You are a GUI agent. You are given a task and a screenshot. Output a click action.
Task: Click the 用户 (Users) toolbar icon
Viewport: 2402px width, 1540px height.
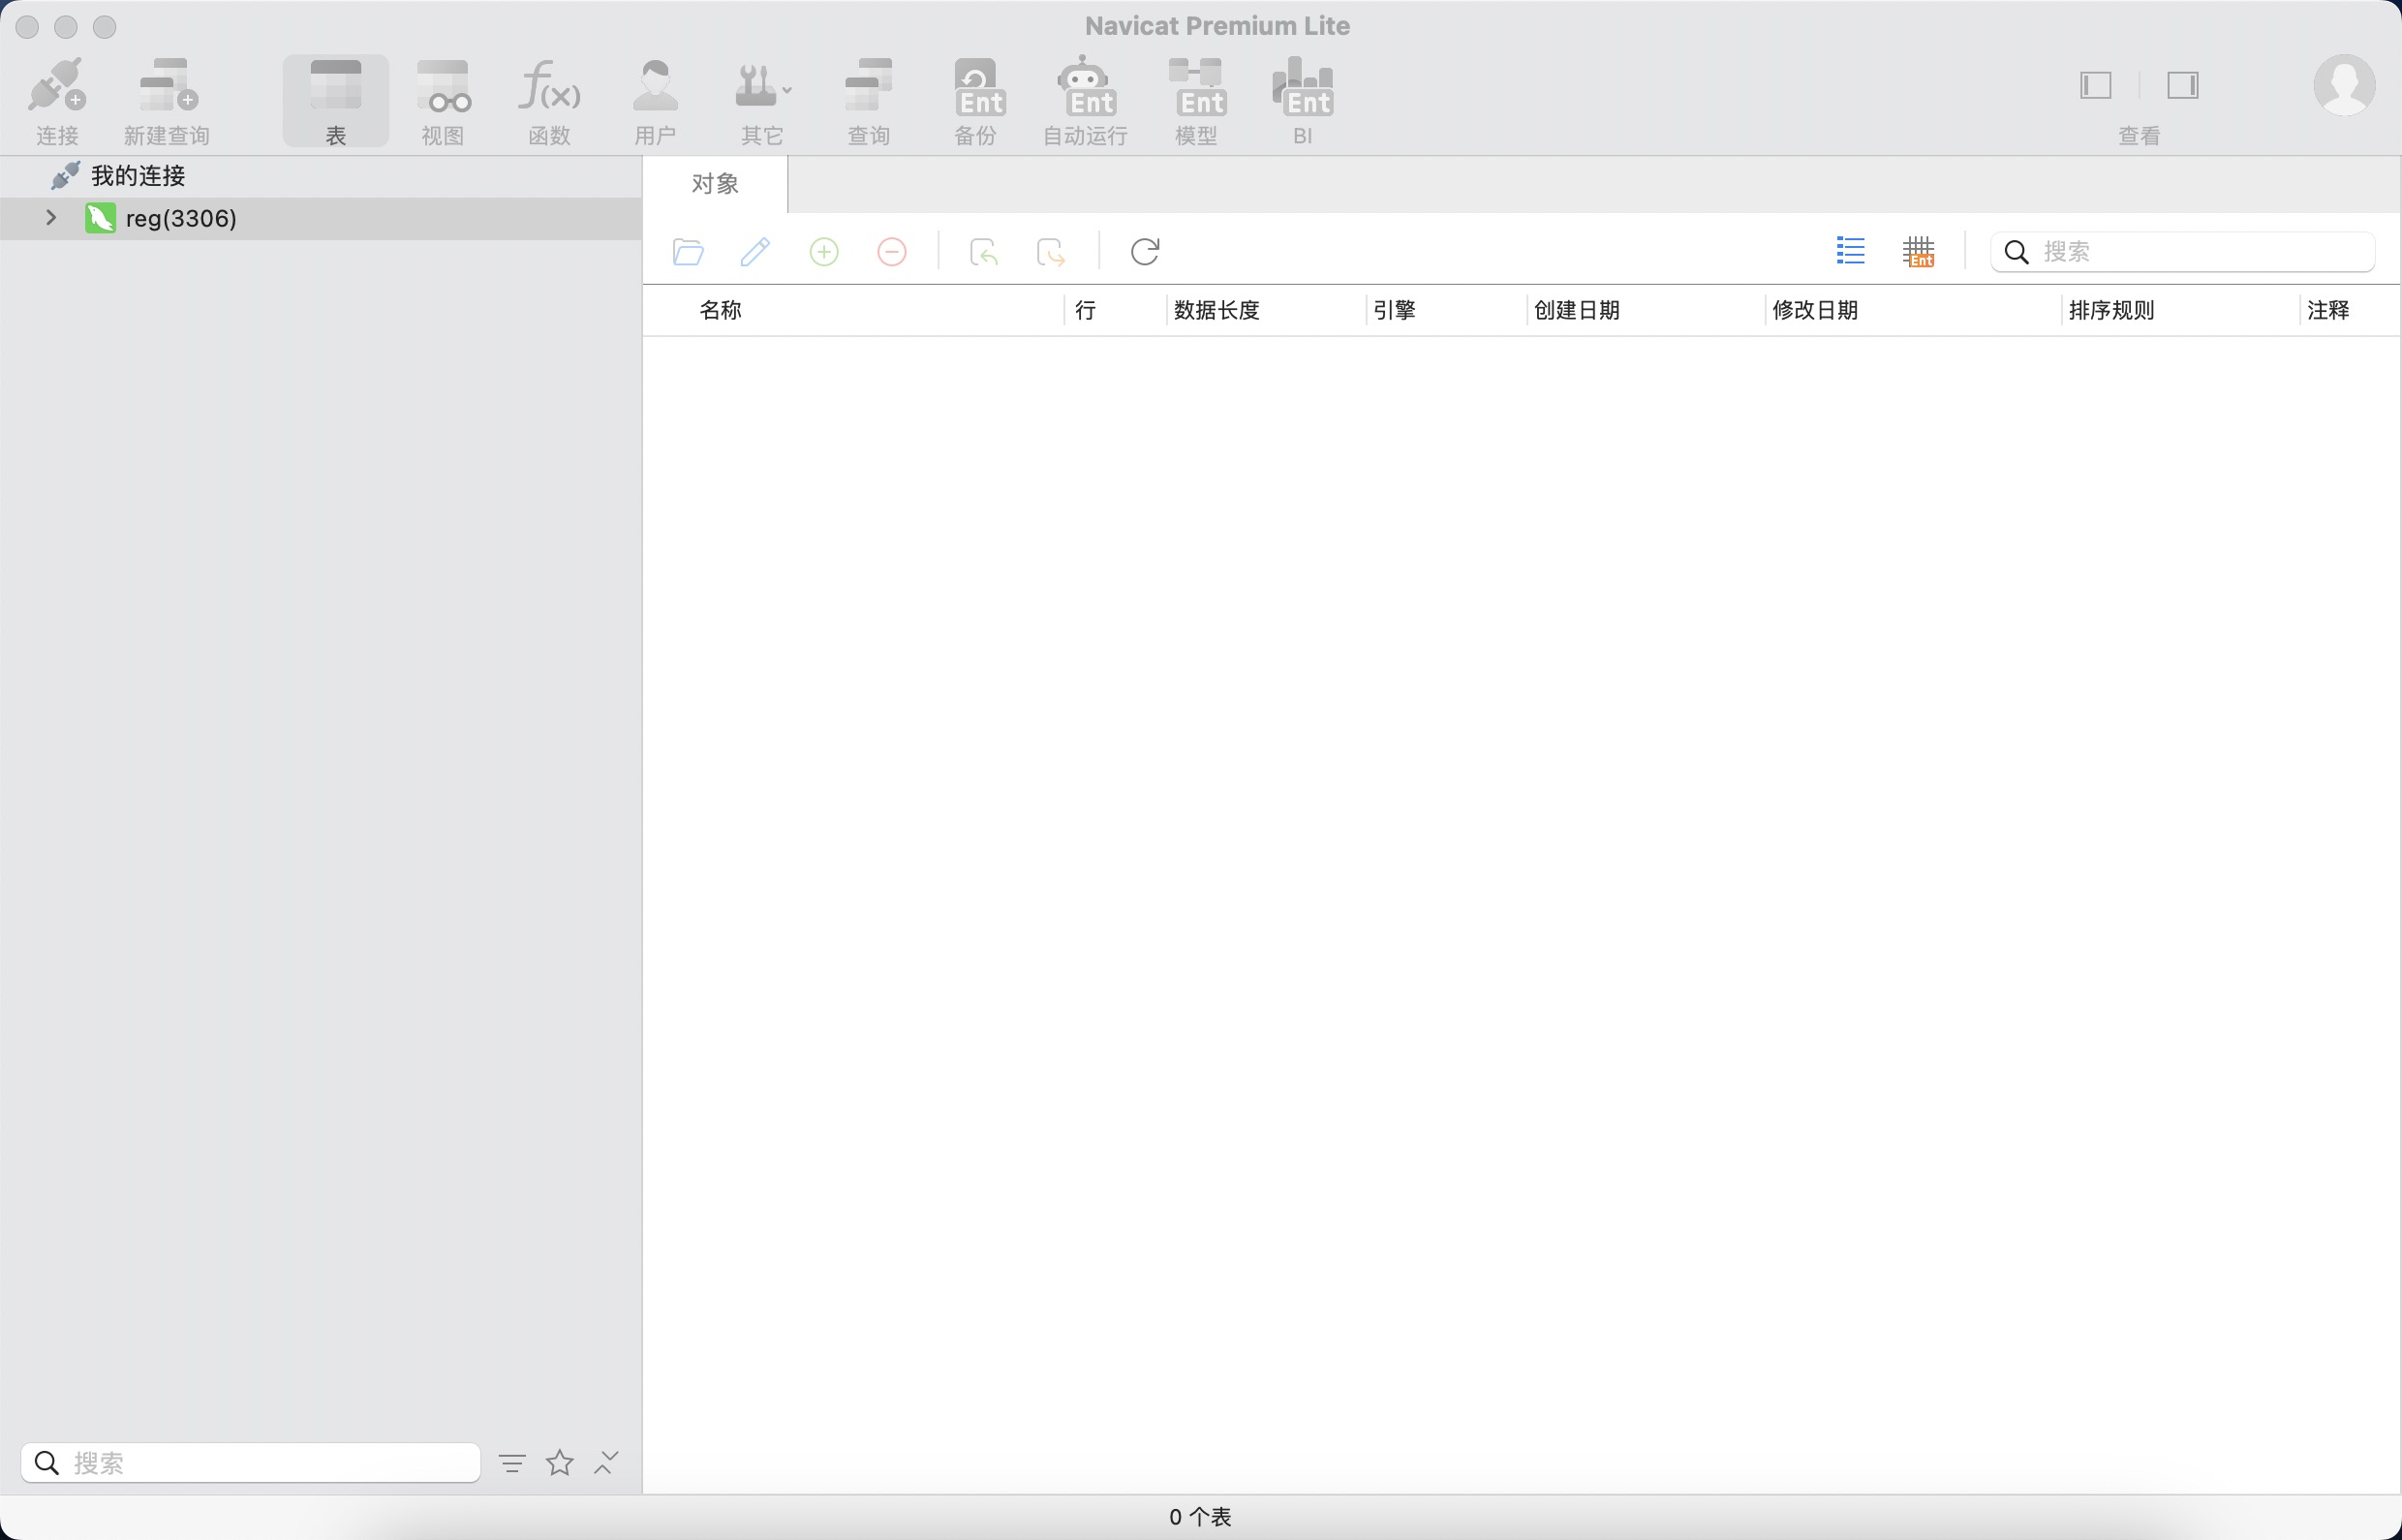coord(655,87)
